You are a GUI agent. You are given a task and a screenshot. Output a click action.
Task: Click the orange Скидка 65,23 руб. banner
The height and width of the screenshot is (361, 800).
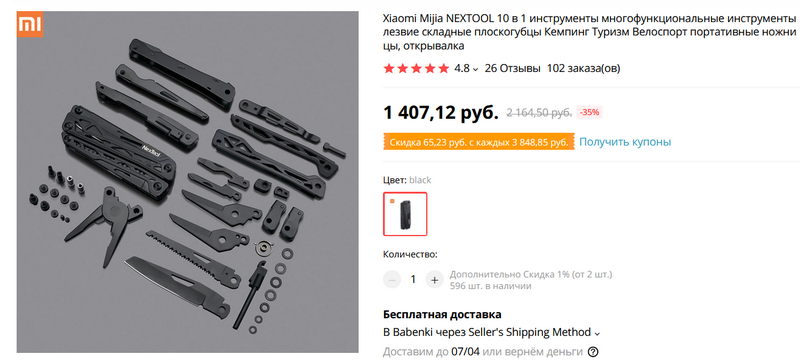(x=479, y=142)
